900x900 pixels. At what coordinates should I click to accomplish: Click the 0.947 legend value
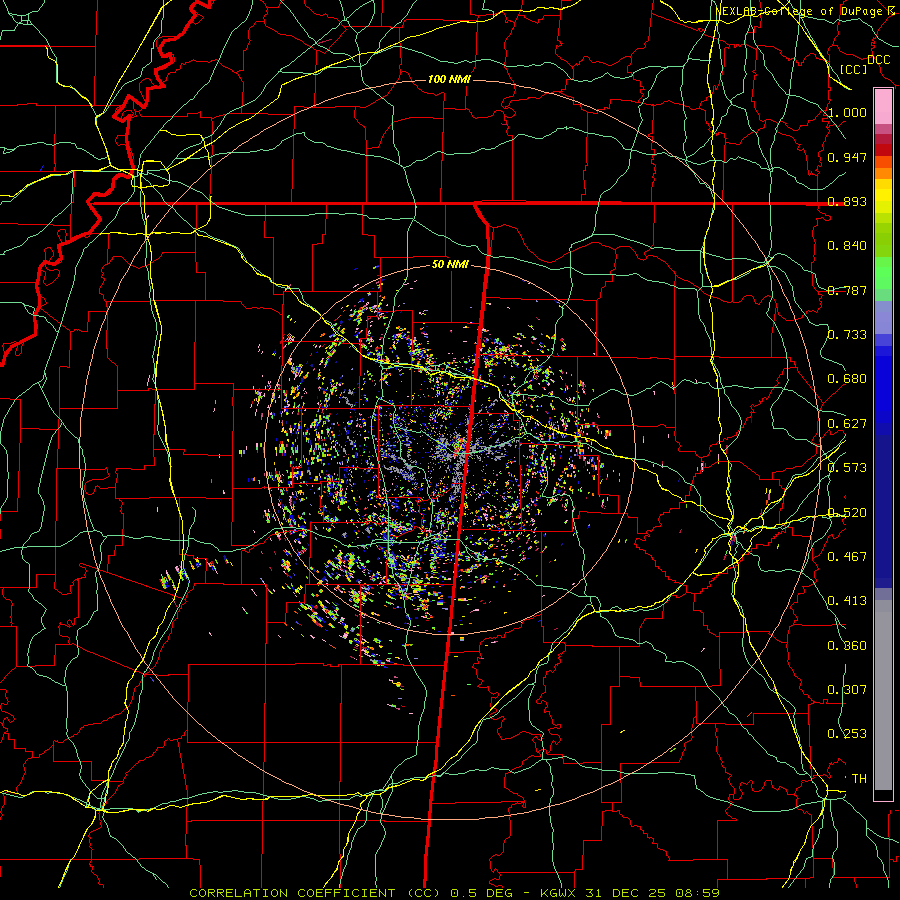pos(847,157)
